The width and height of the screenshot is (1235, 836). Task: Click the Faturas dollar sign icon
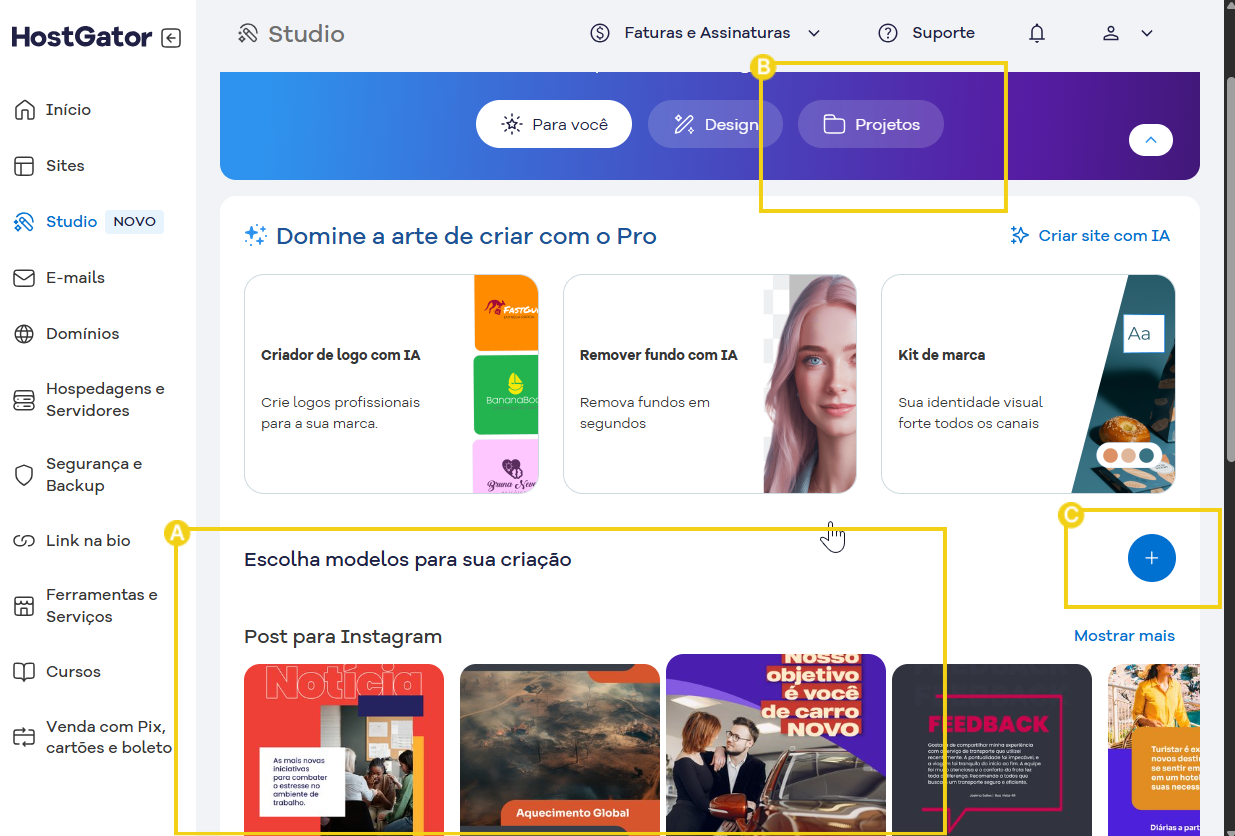600,33
